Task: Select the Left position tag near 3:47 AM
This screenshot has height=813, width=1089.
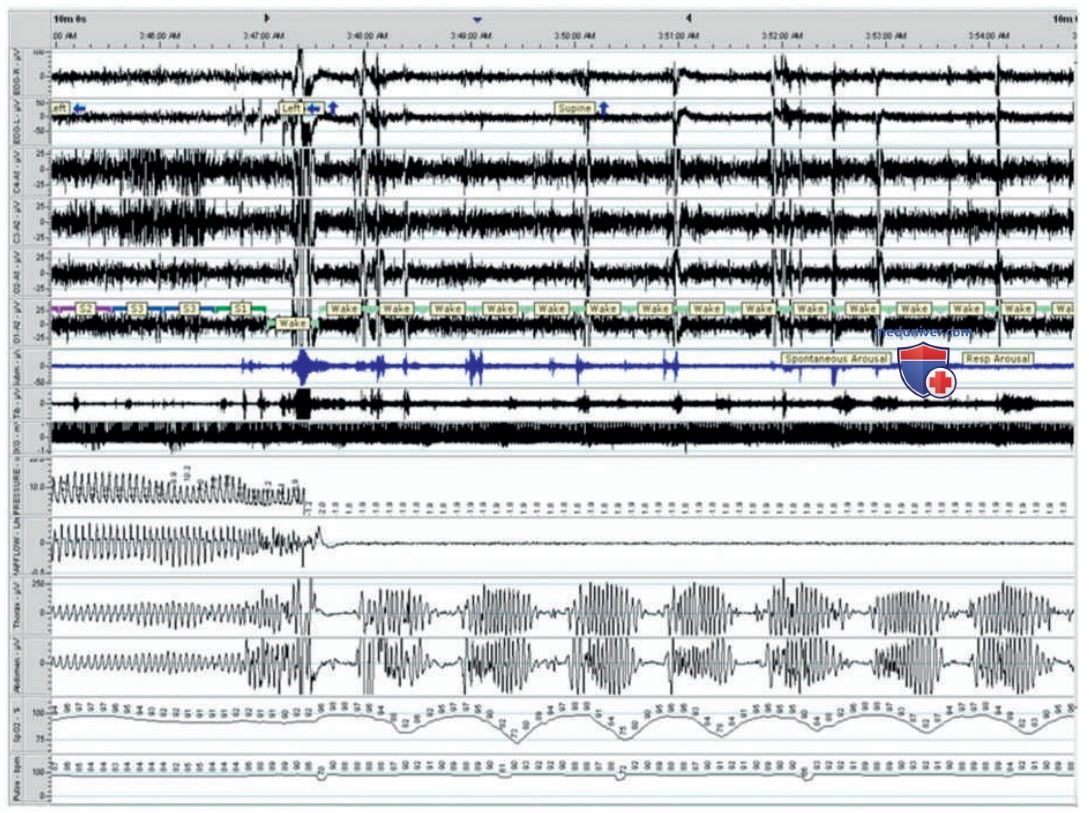Action: pos(292,108)
